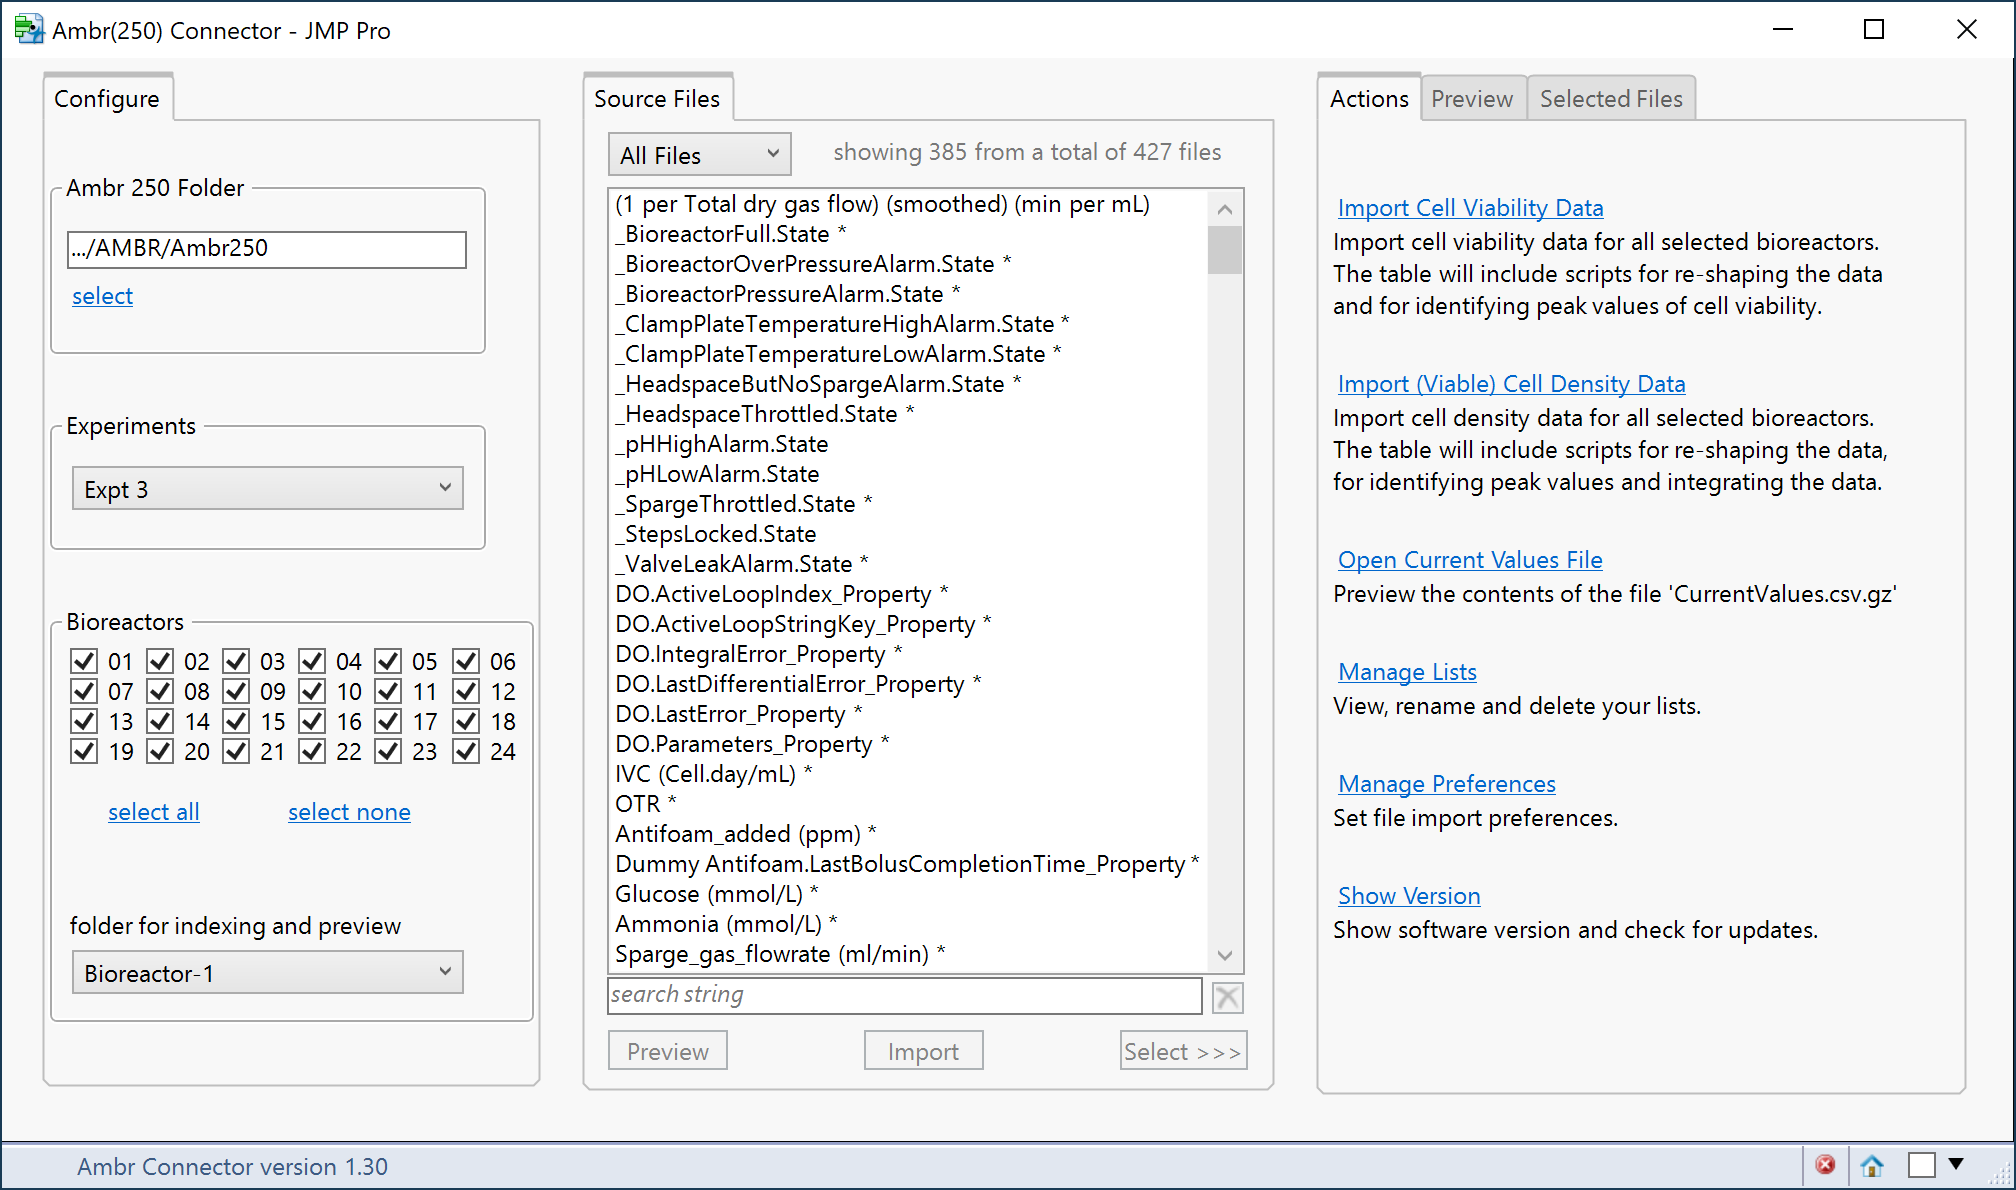Switch to the Preview tab
Image resolution: width=2016 pixels, height=1190 pixels.
[x=1471, y=99]
